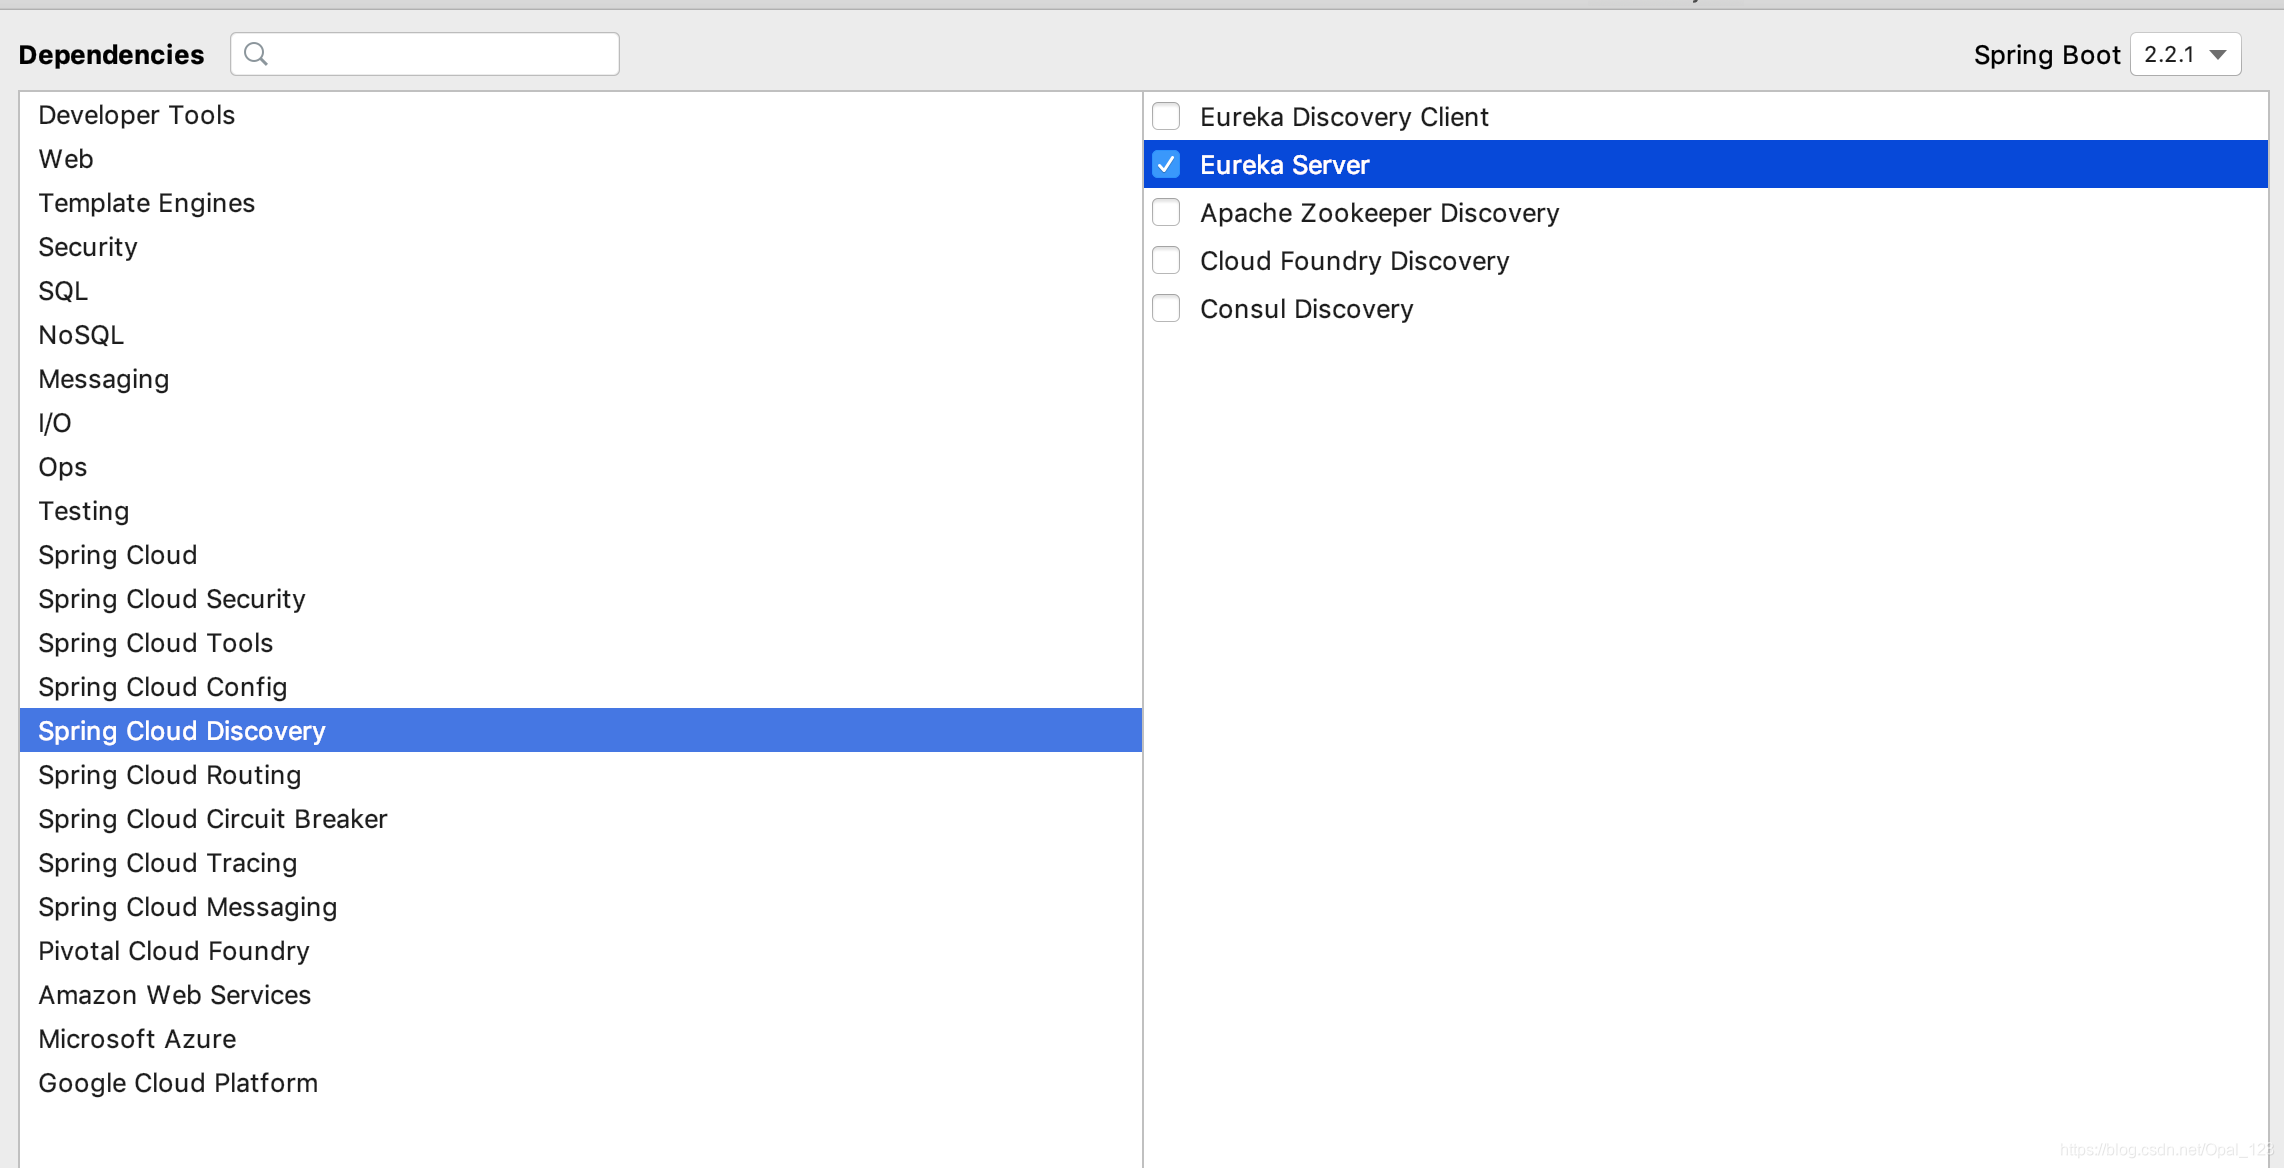Select Spring Cloud Tracing category

point(168,863)
